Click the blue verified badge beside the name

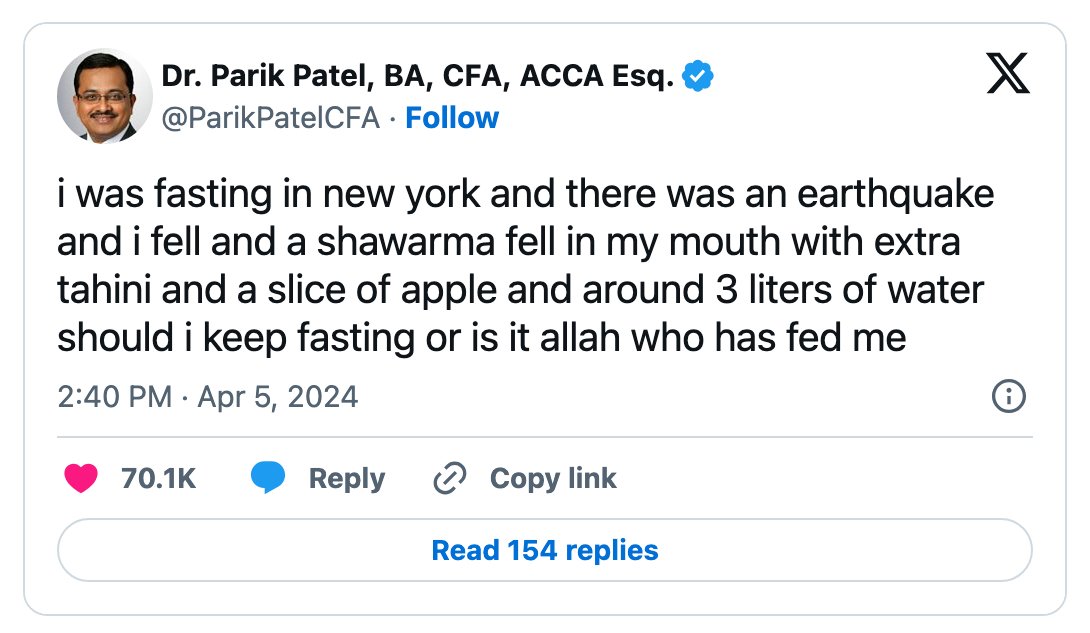point(697,76)
